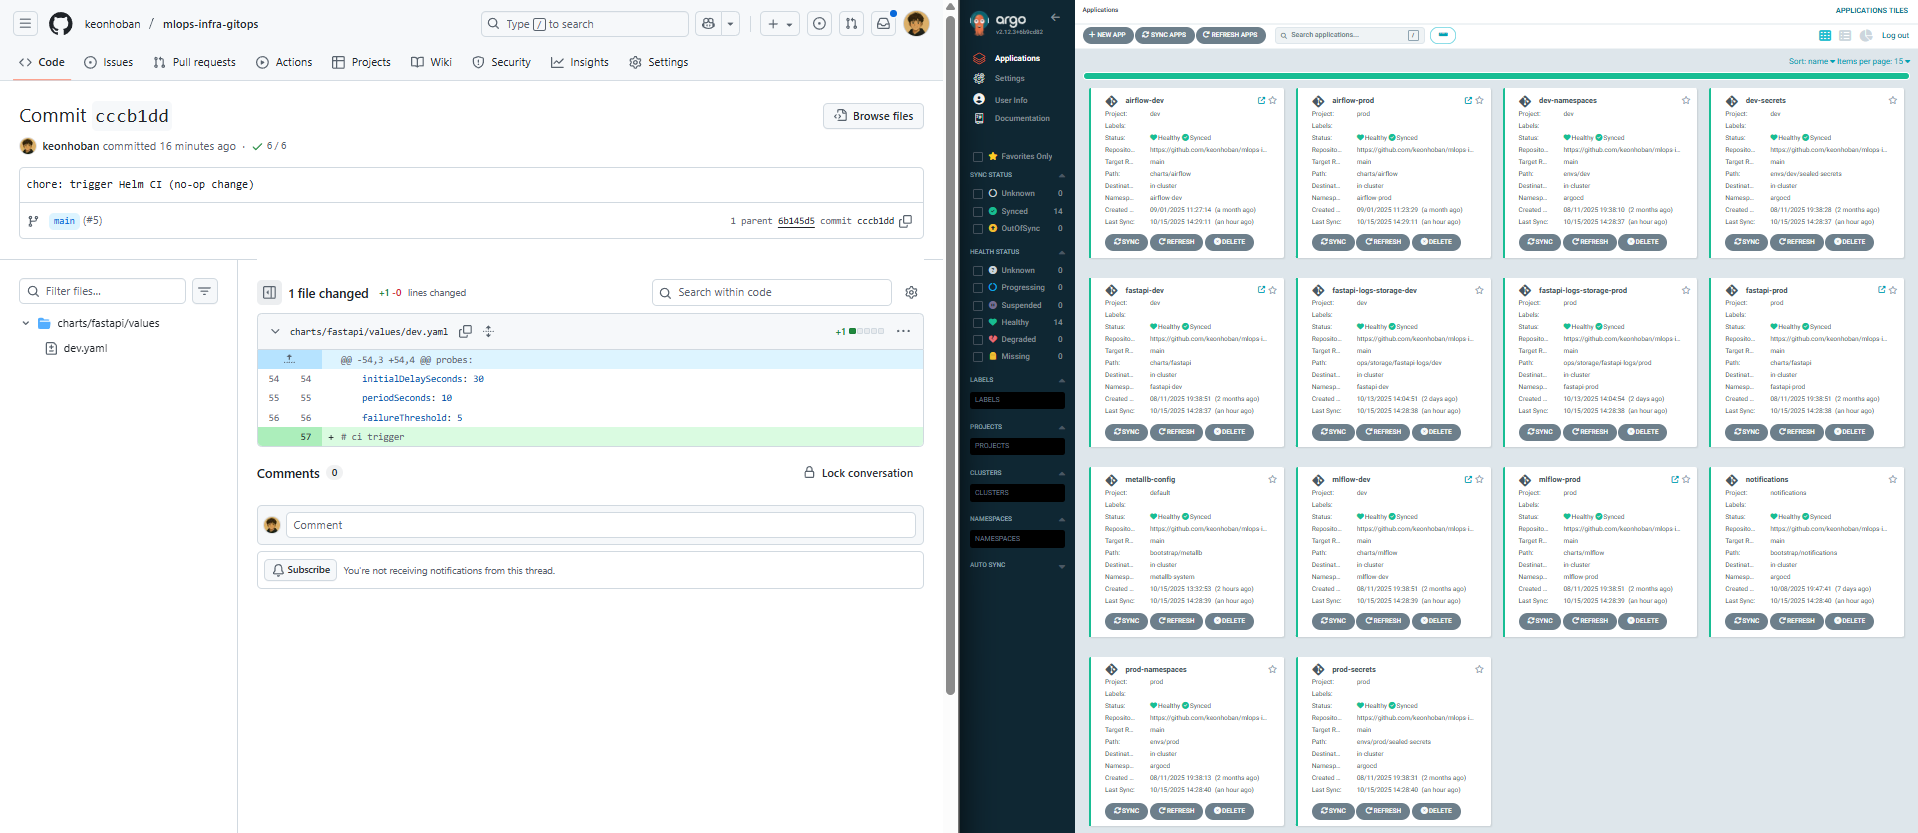
Task: Open the Actions tab in GitHub
Action: coord(284,62)
